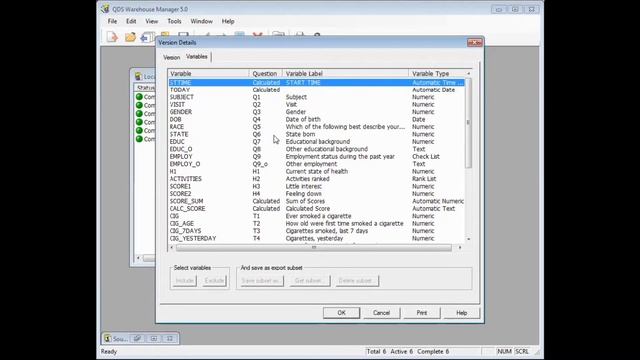This screenshot has height=360, width=640.
Task: Select the CIG_7DAYS variable row
Action: tap(316, 231)
